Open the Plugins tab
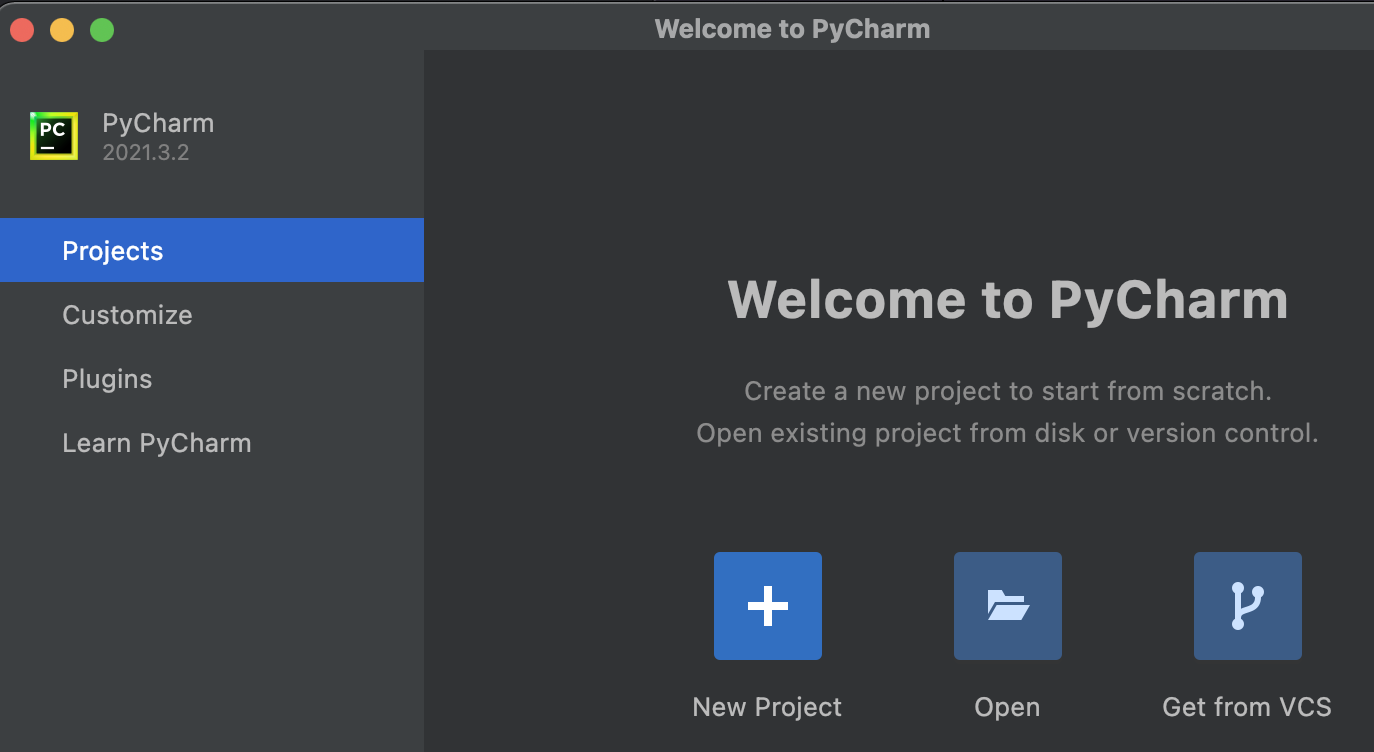 212,379
